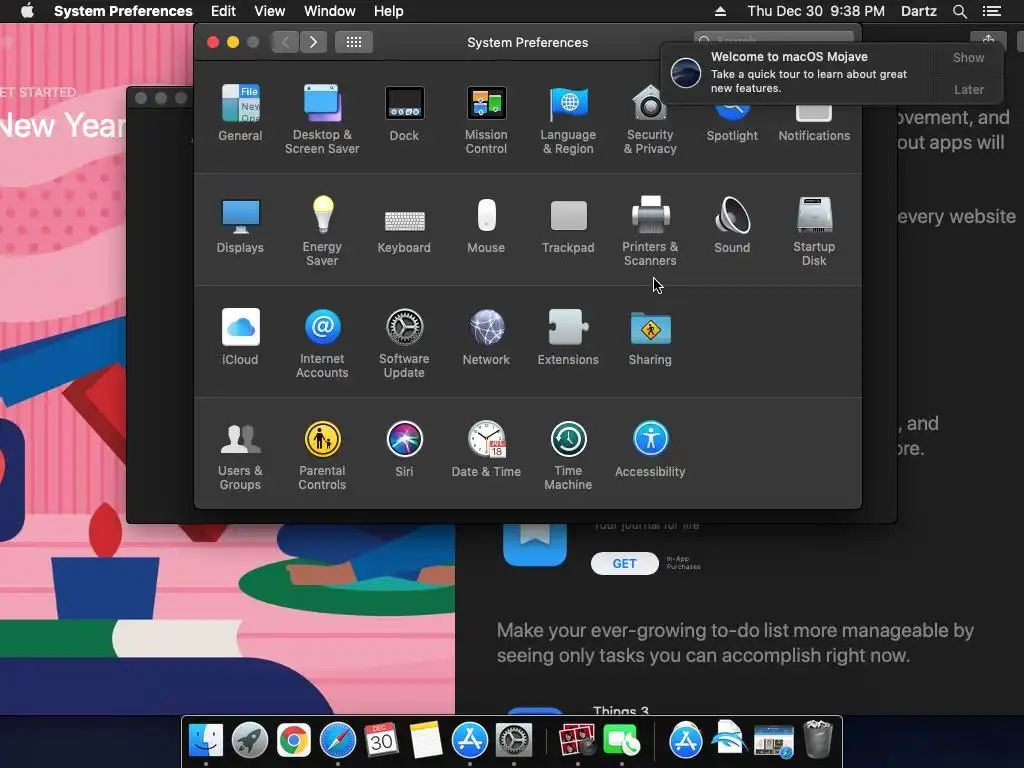This screenshot has height=768, width=1024.
Task: Open System Preferences from the Dock
Action: pos(514,741)
